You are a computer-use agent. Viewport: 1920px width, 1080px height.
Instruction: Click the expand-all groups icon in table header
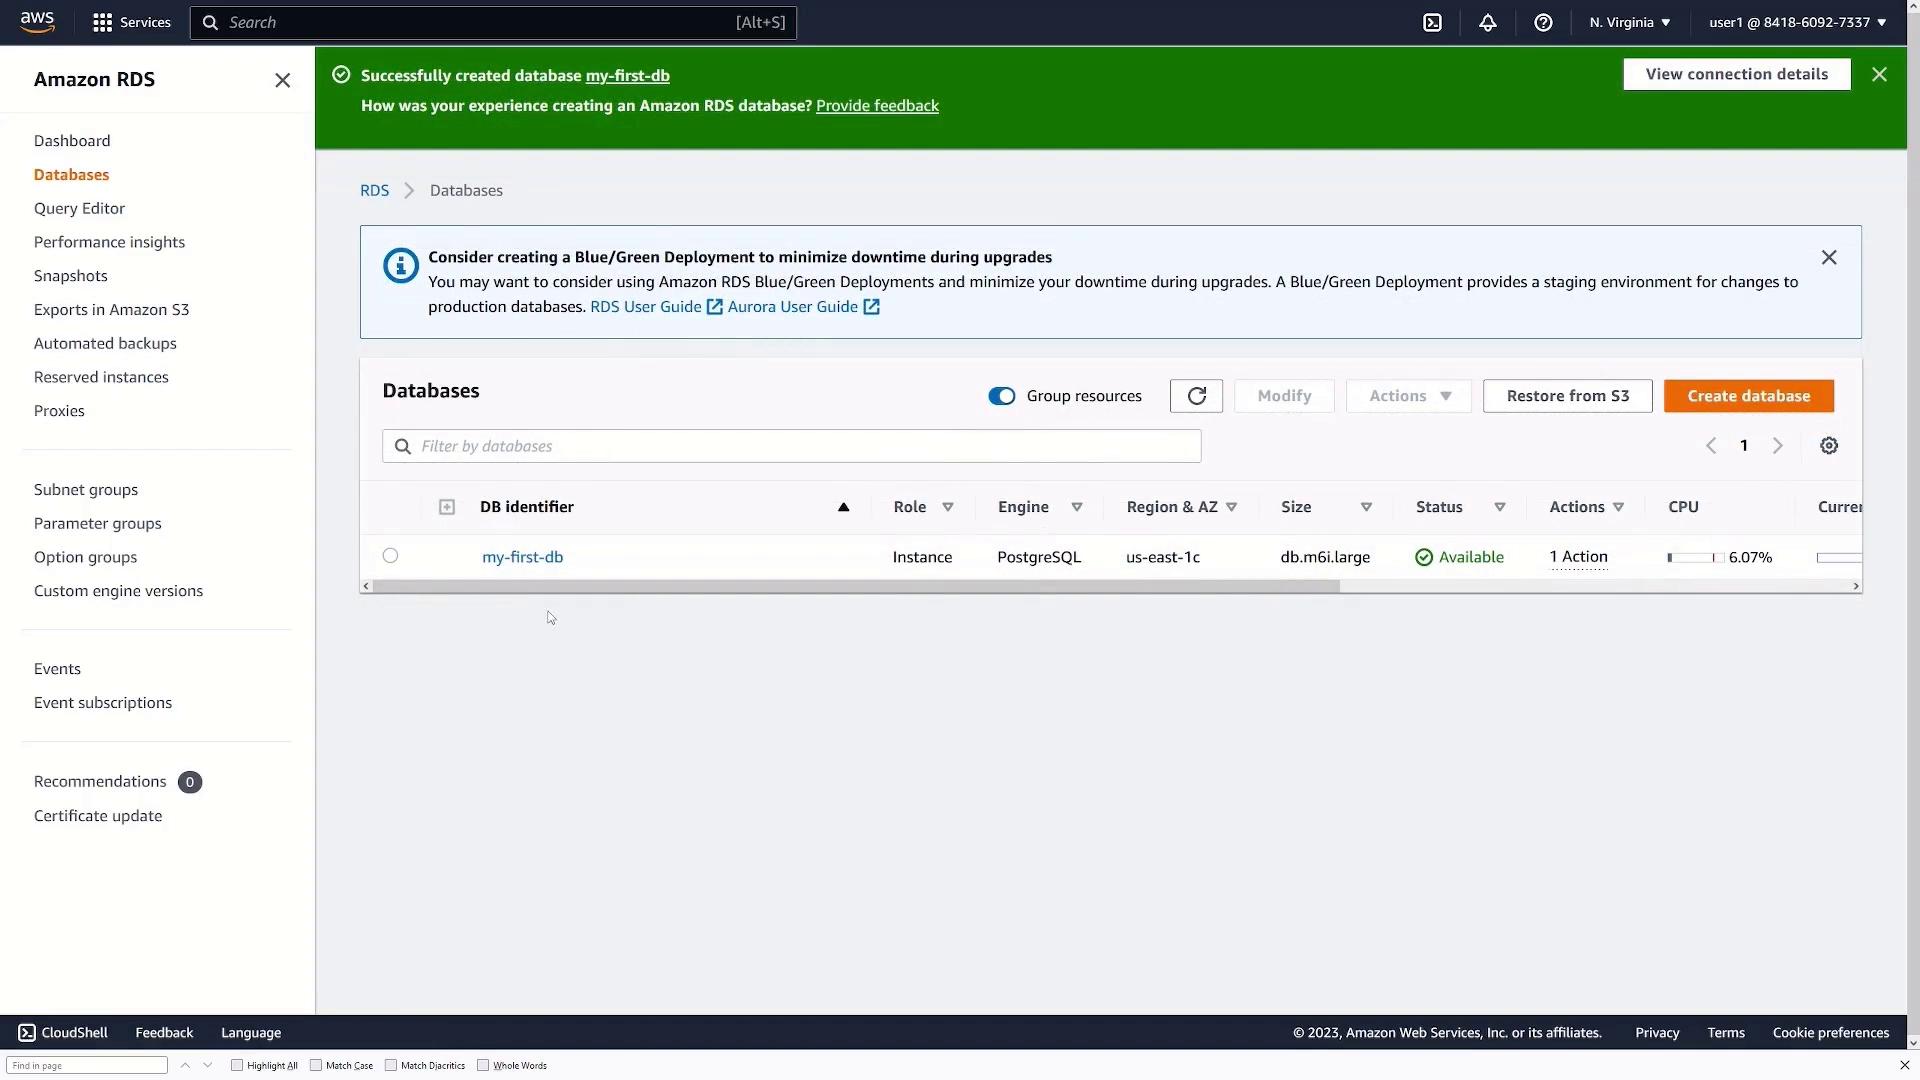pos(447,507)
